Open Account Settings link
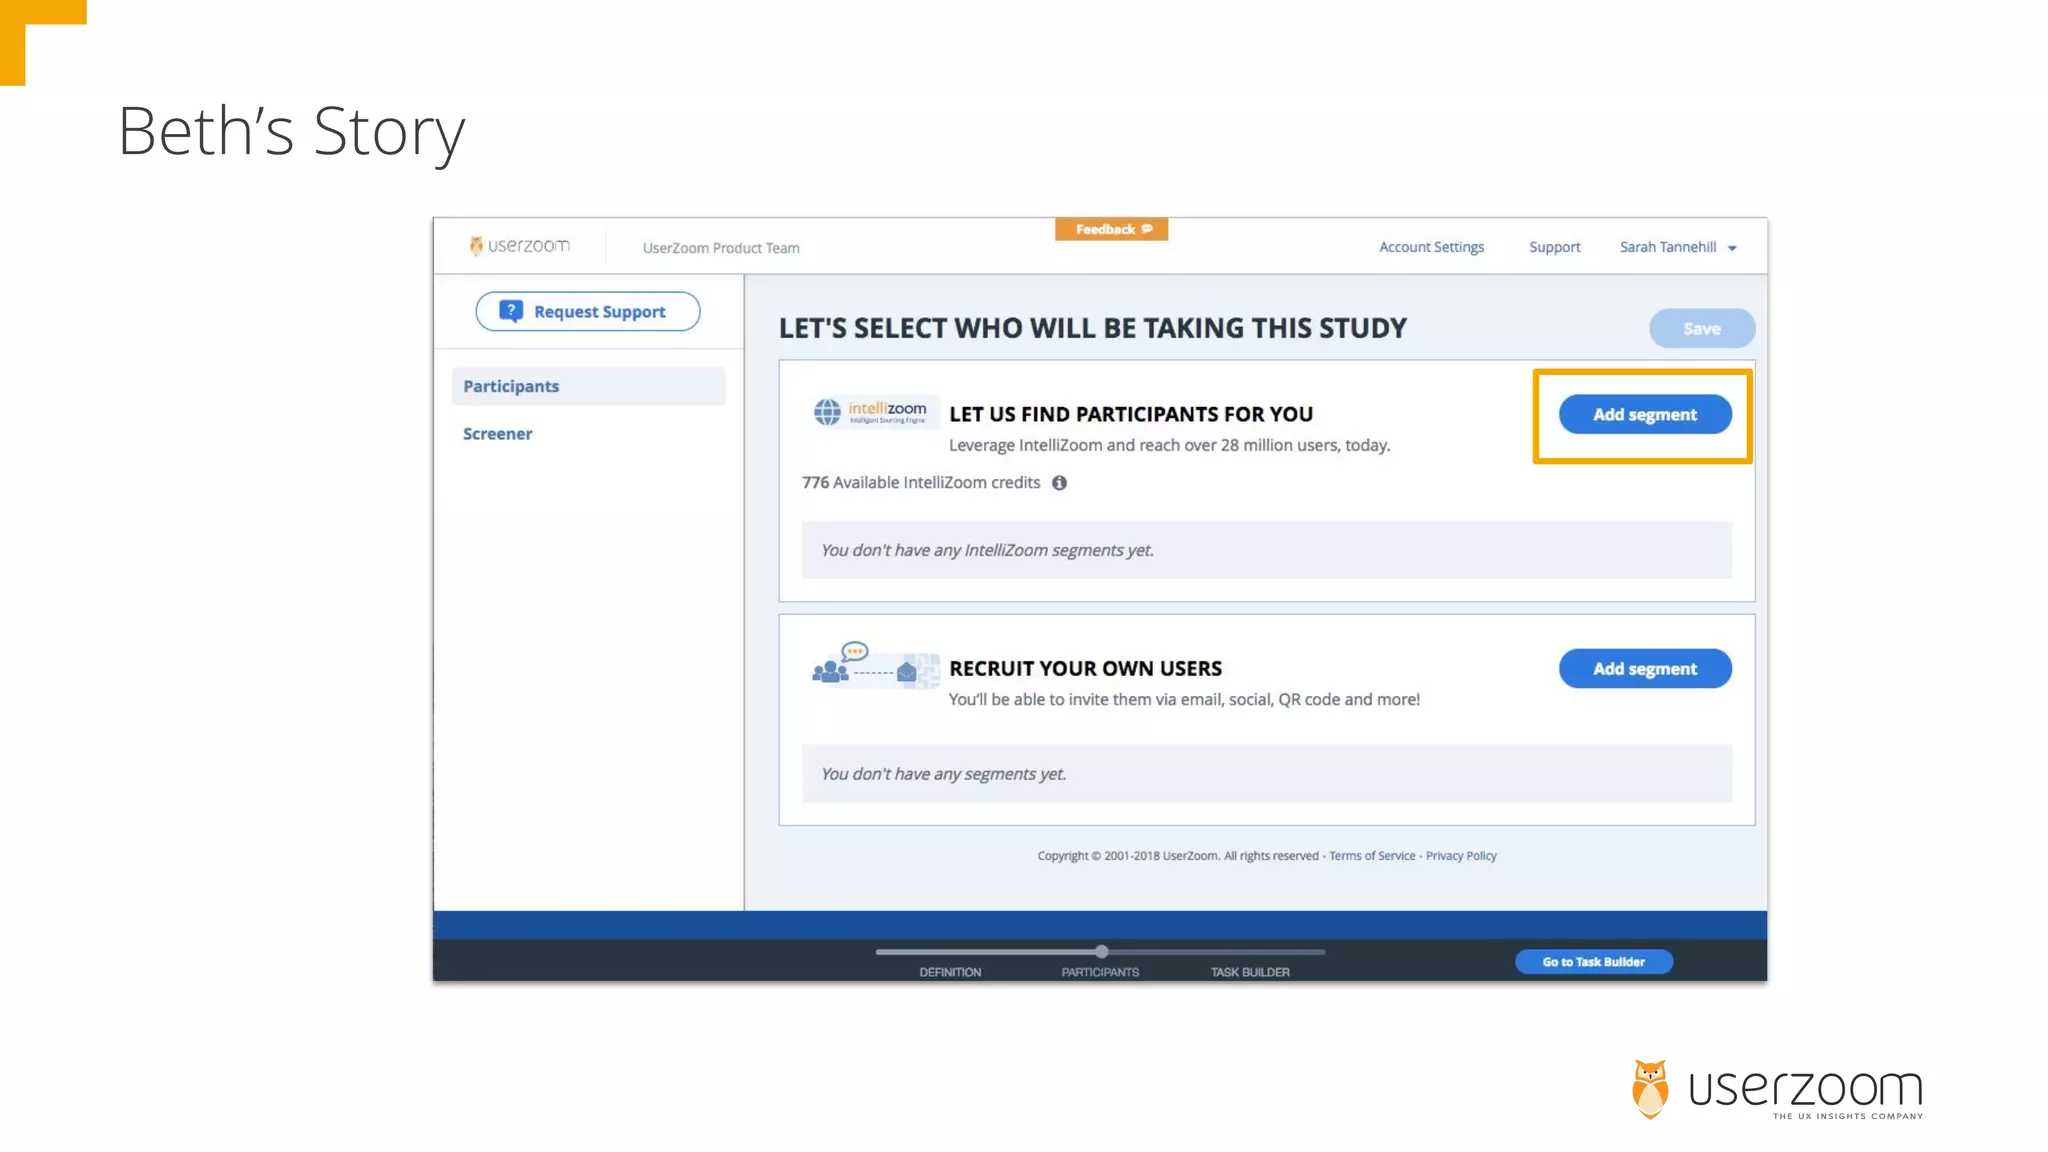The width and height of the screenshot is (2048, 1152). (1431, 247)
